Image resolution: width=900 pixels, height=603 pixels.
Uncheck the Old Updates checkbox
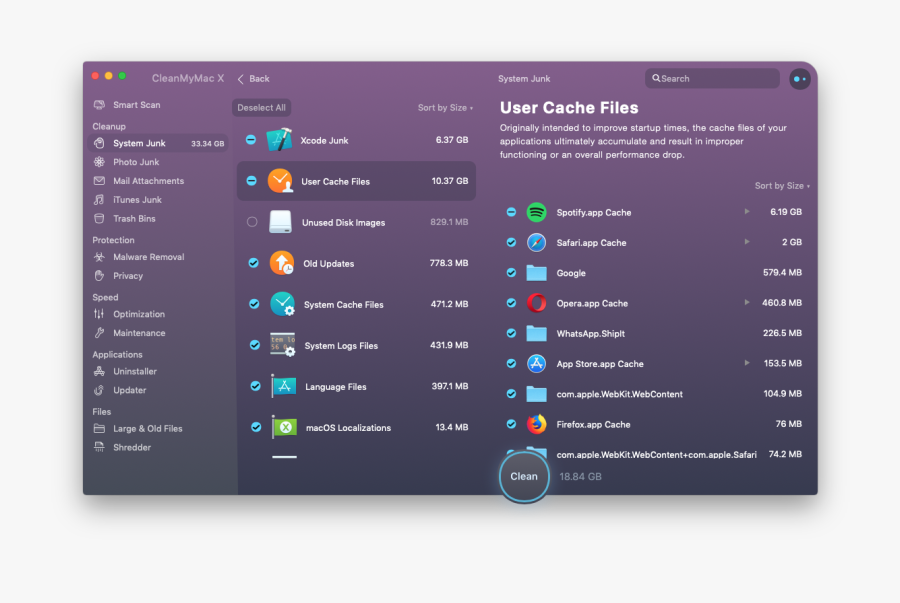[254, 263]
